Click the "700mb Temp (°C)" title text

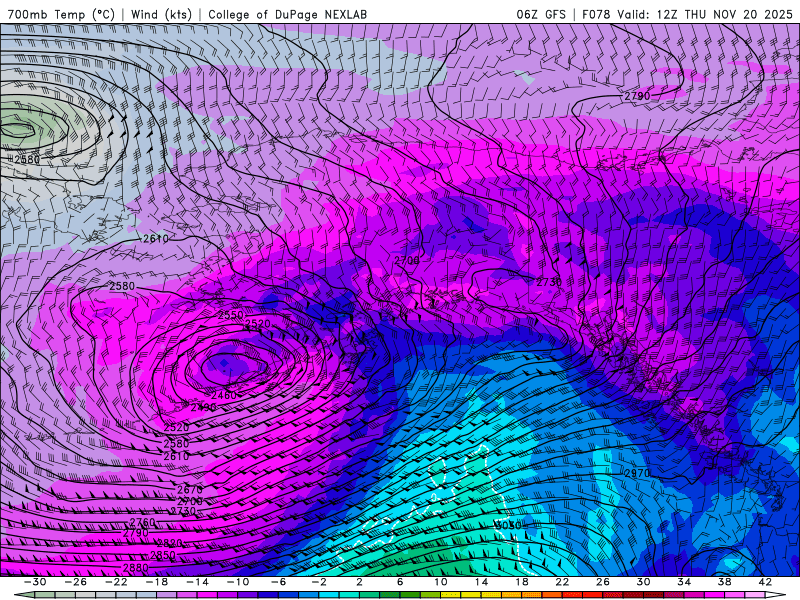(x=61, y=14)
